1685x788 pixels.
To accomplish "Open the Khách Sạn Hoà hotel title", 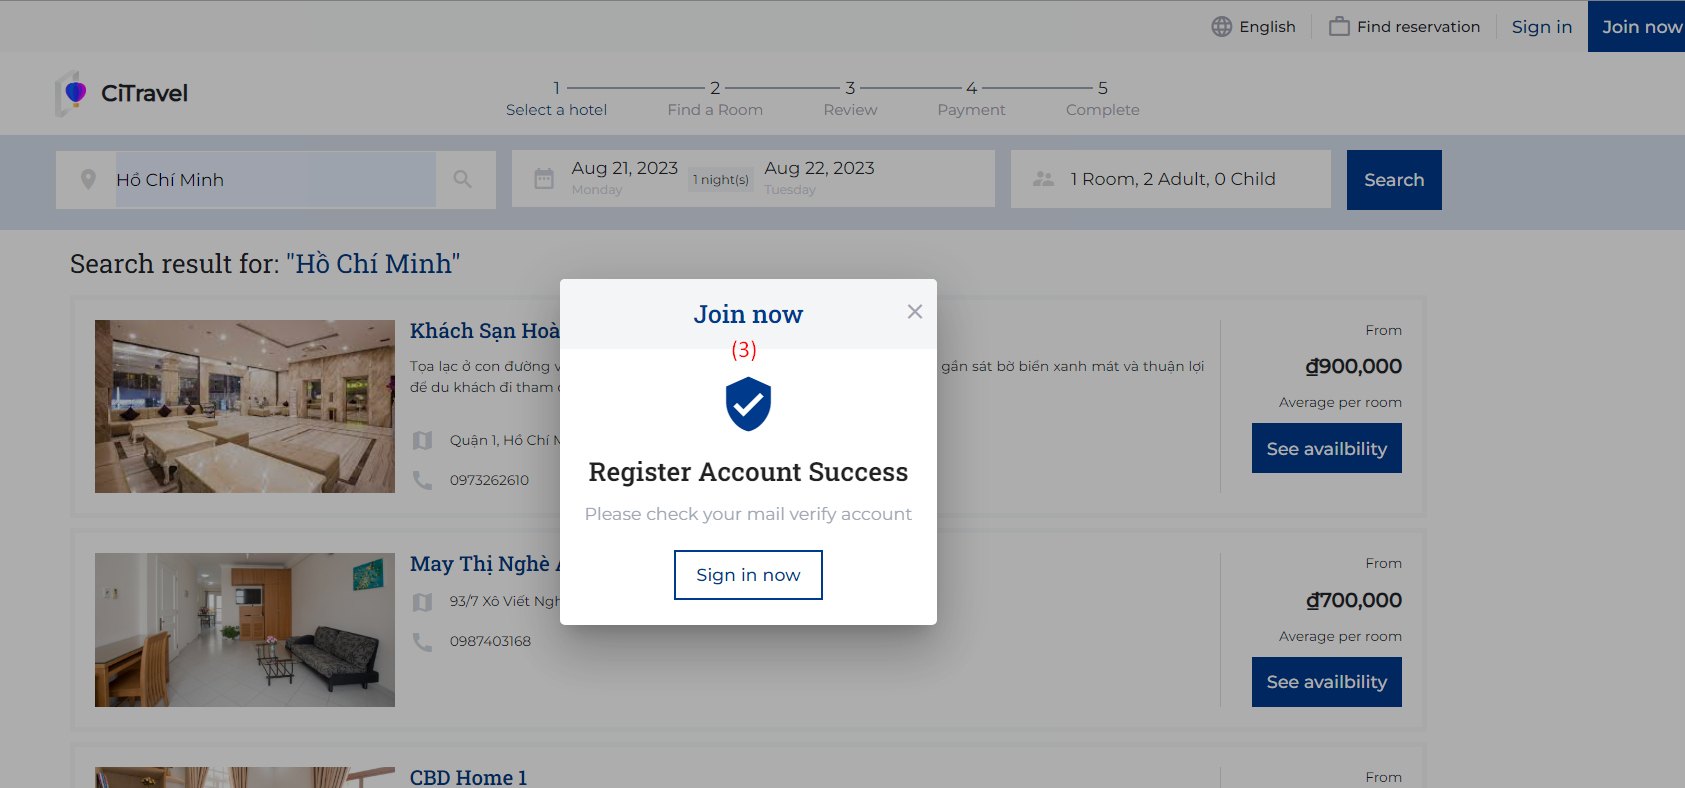I will click(485, 331).
